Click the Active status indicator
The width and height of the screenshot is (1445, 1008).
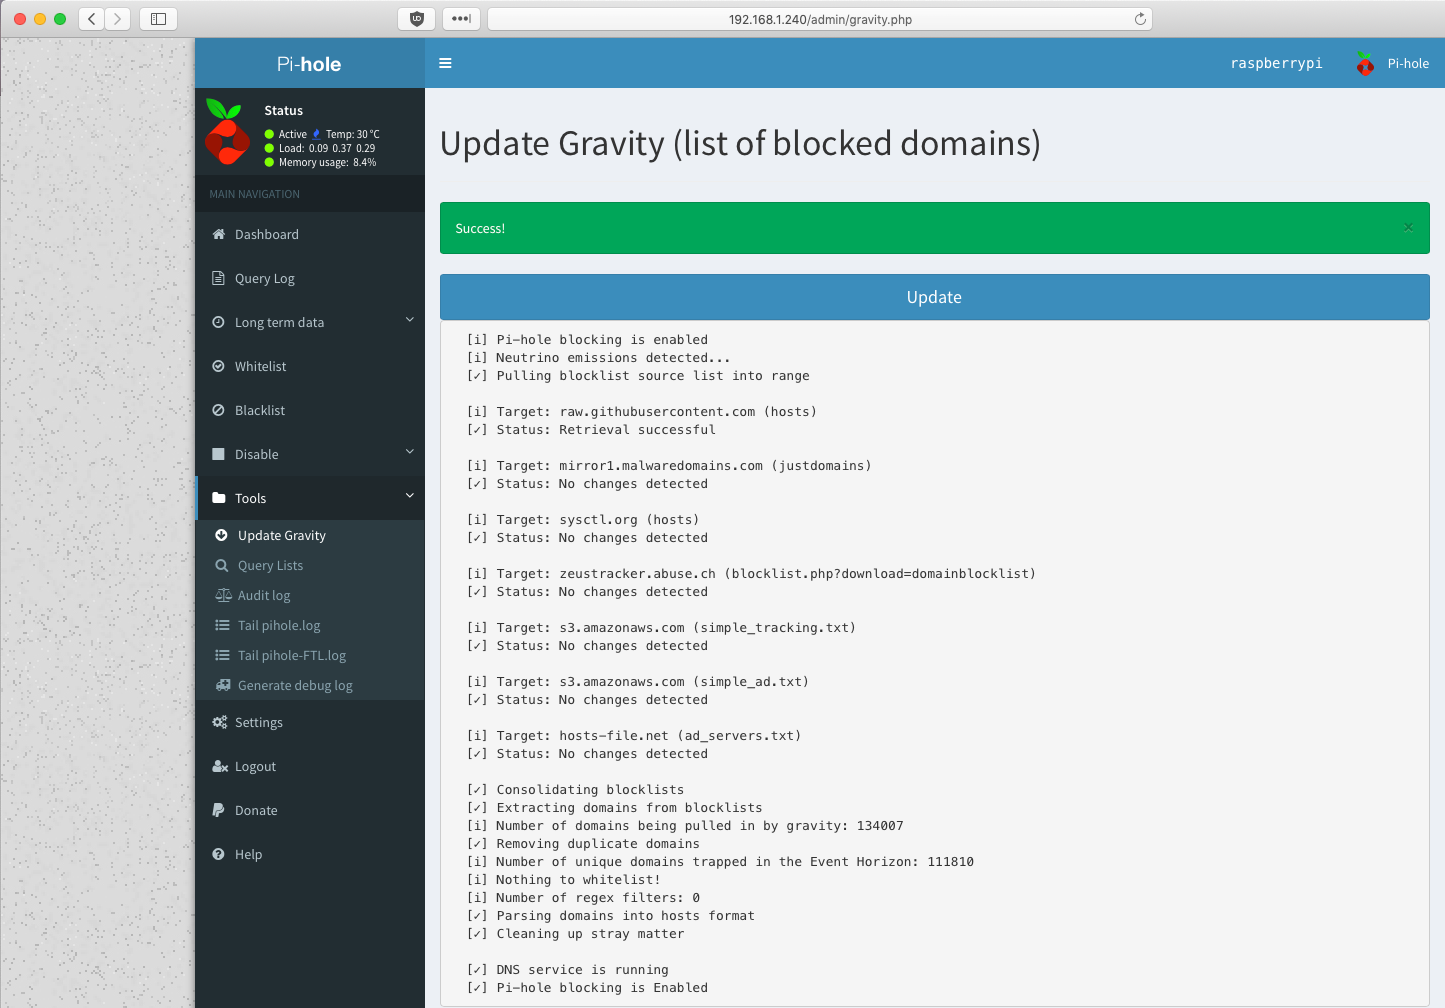pos(286,134)
